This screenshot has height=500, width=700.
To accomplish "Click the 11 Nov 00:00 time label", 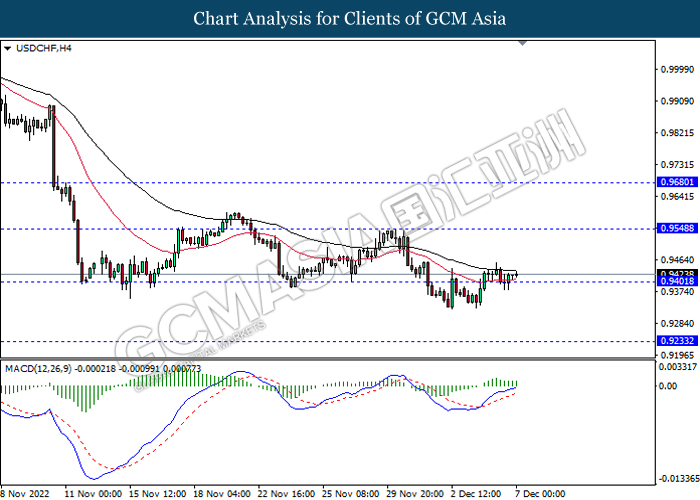I will [x=93, y=494].
